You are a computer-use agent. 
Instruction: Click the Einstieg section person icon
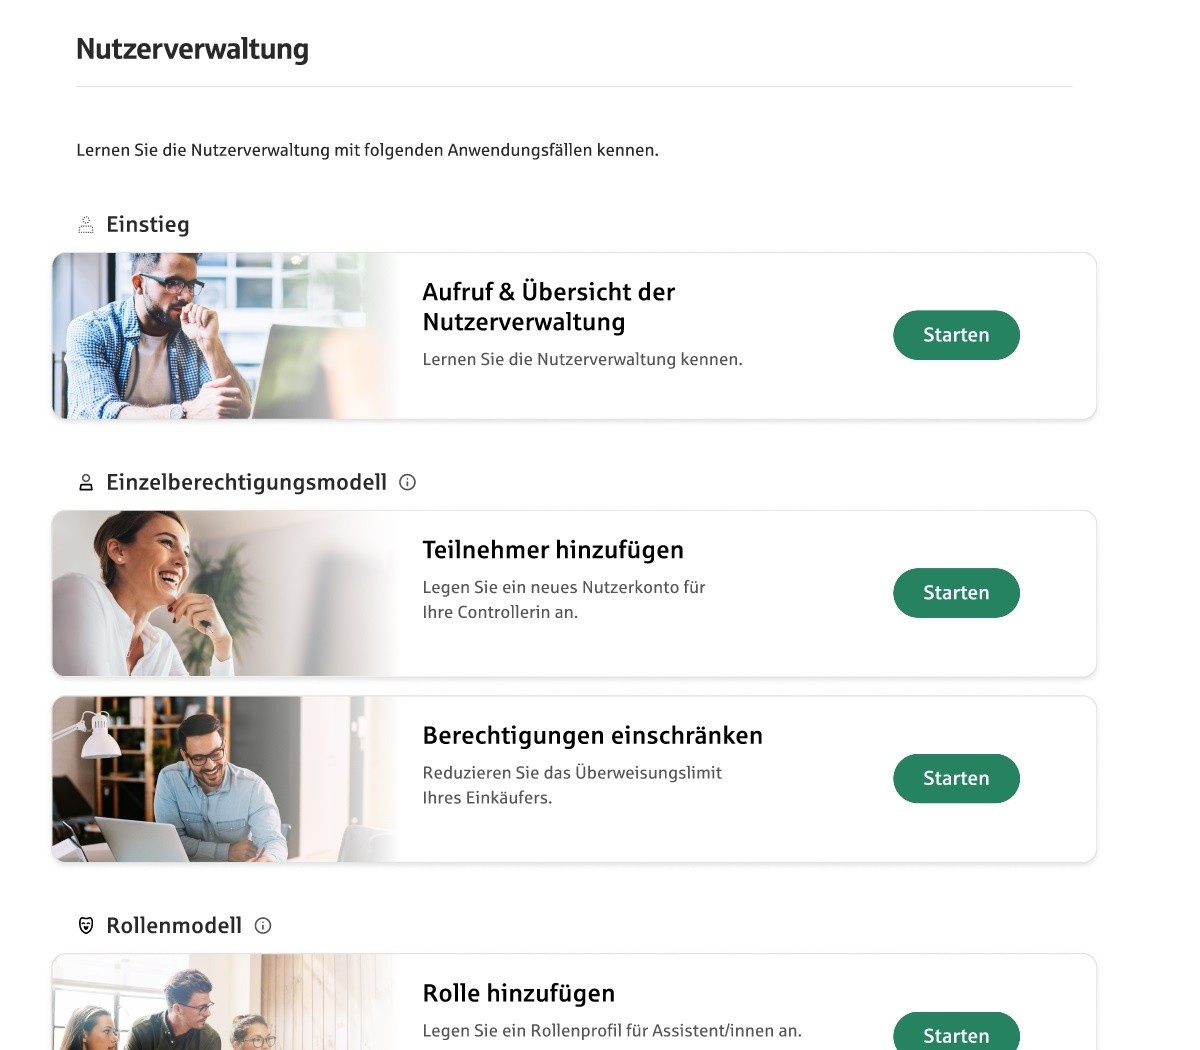[86, 225]
